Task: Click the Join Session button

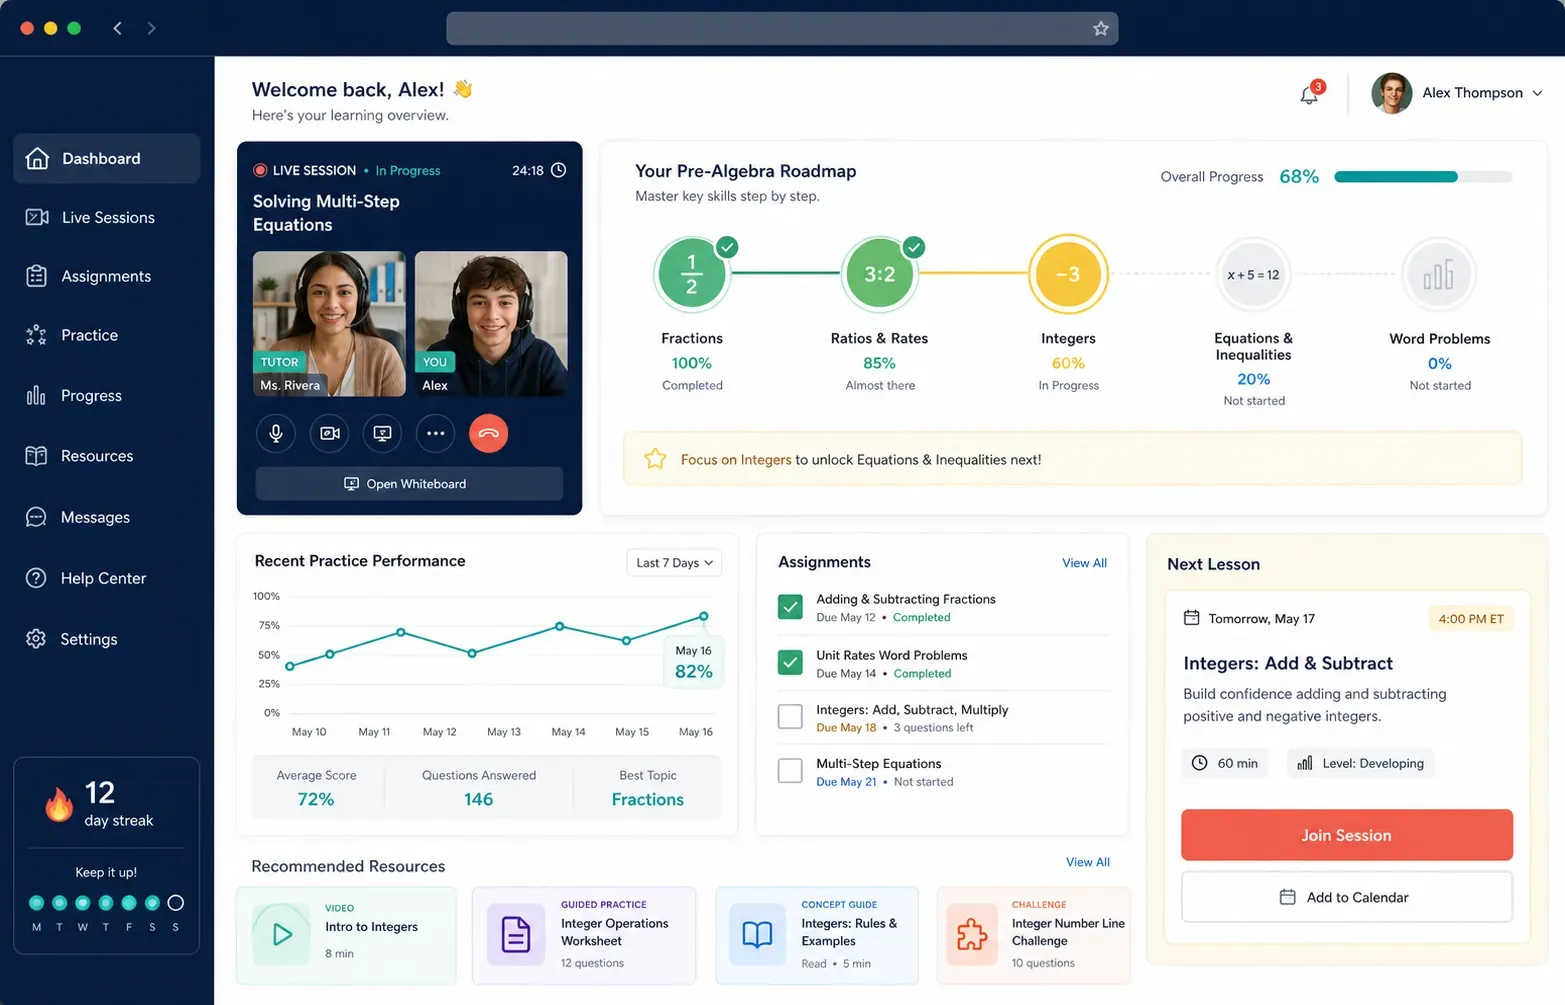Action: (1346, 835)
